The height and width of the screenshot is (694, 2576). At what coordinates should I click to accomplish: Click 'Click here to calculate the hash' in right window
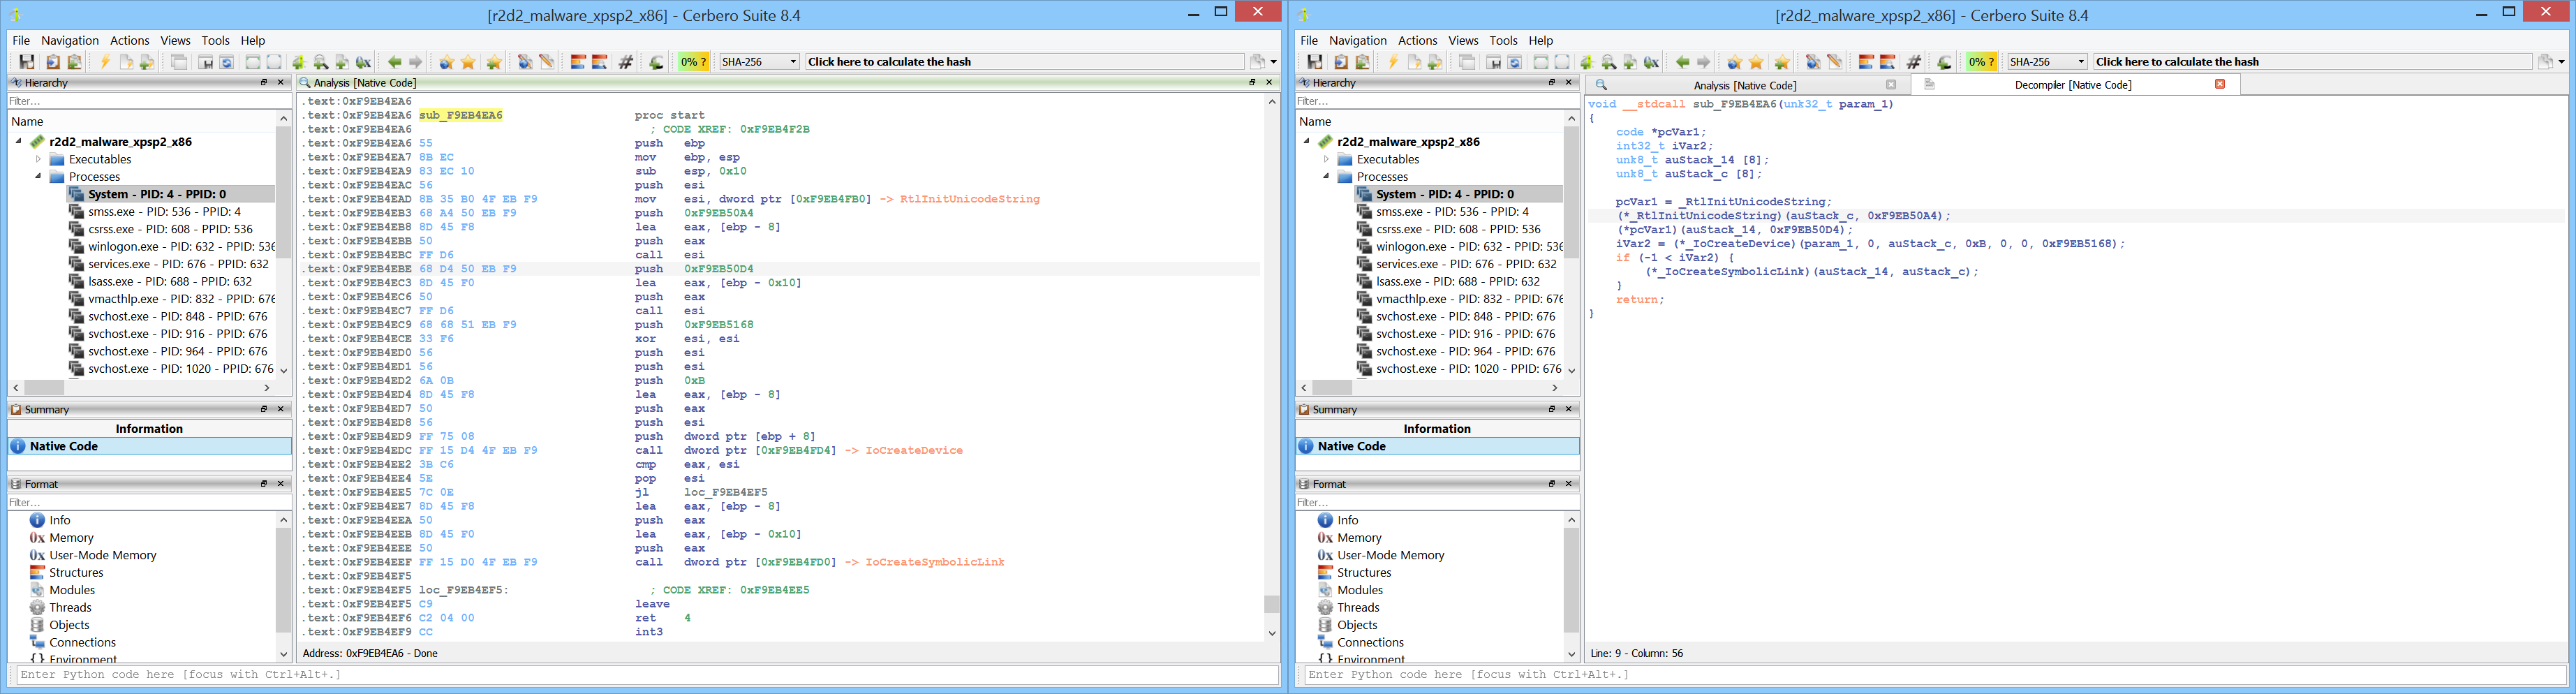2312,62
